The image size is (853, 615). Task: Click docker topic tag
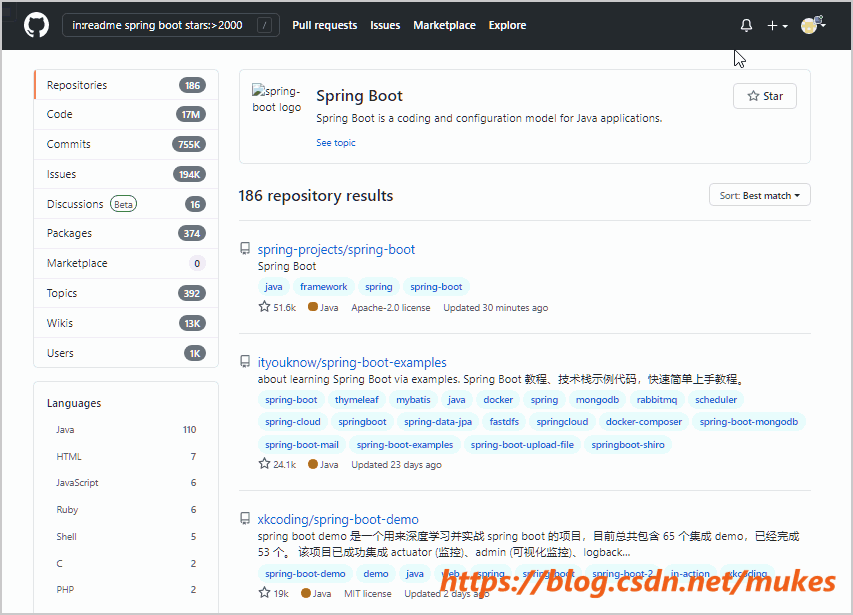(498, 400)
